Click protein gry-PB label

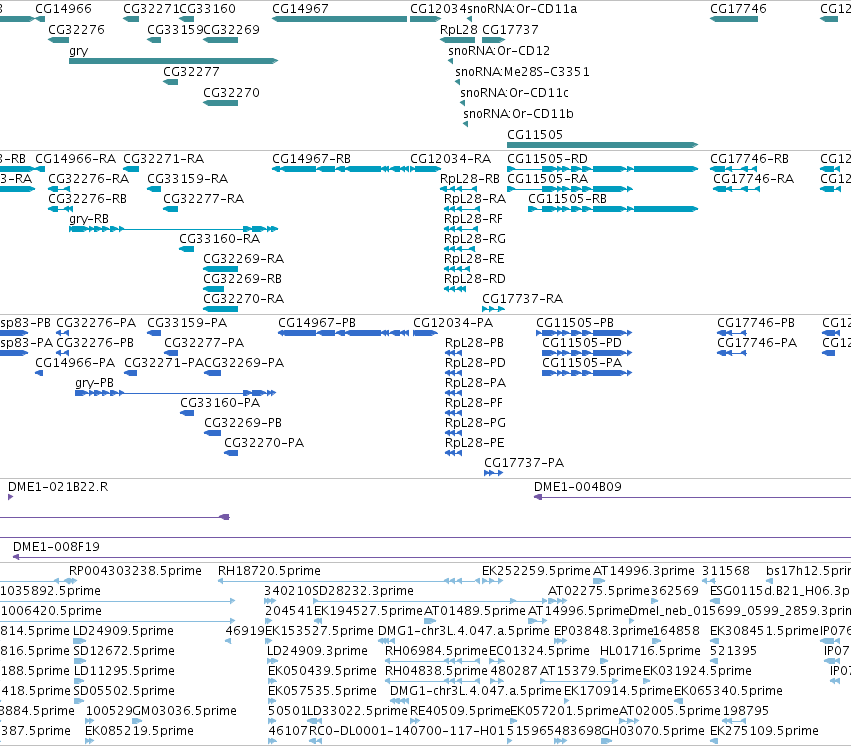94,384
